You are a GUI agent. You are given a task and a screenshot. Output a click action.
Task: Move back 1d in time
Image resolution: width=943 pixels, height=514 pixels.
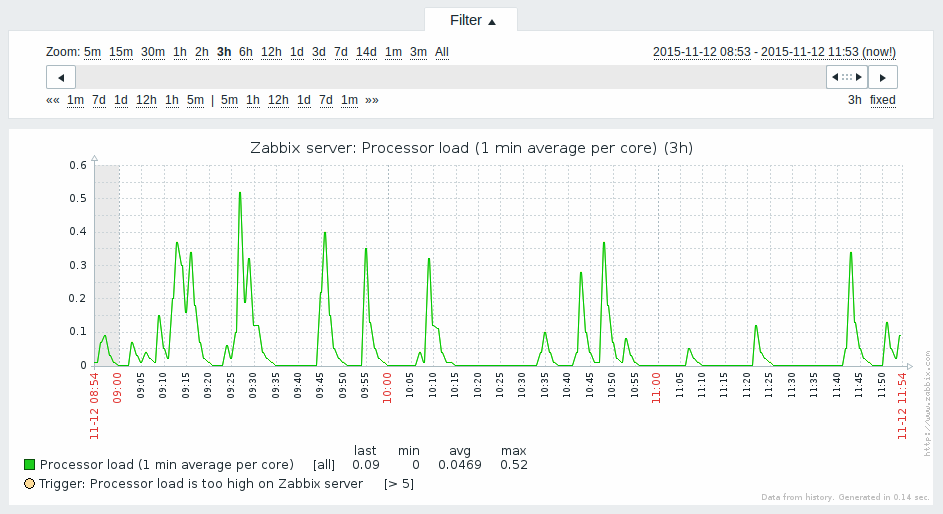[121, 100]
